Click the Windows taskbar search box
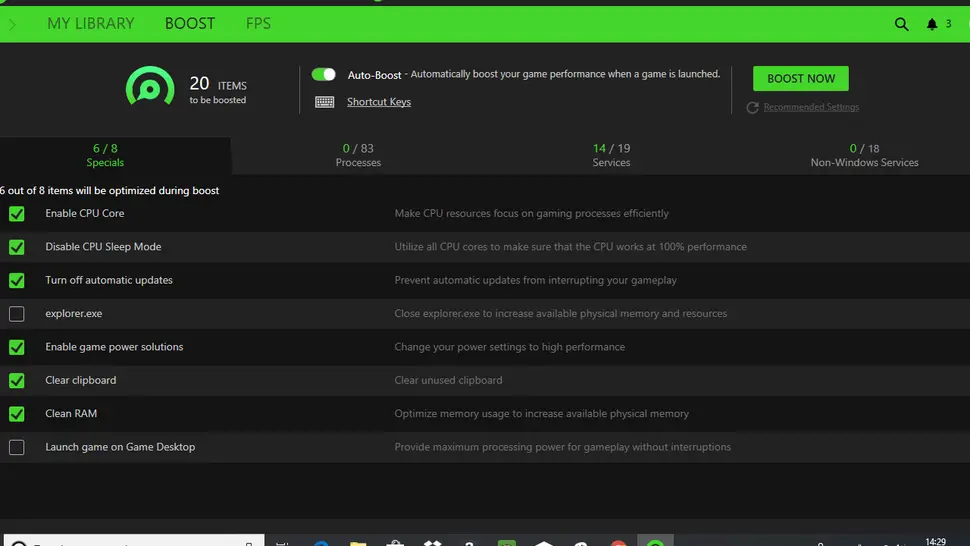Screen dimensions: 970x546 134,540
